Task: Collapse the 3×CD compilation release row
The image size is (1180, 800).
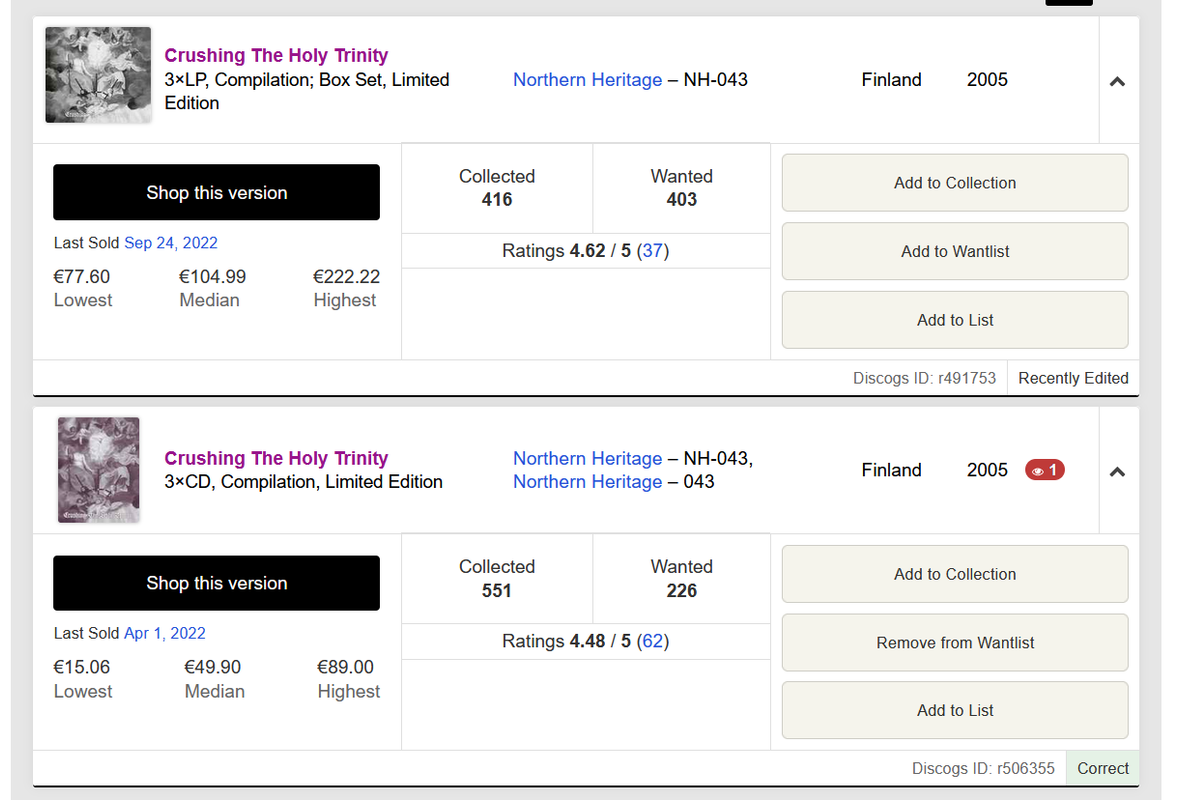Action: tap(1117, 471)
